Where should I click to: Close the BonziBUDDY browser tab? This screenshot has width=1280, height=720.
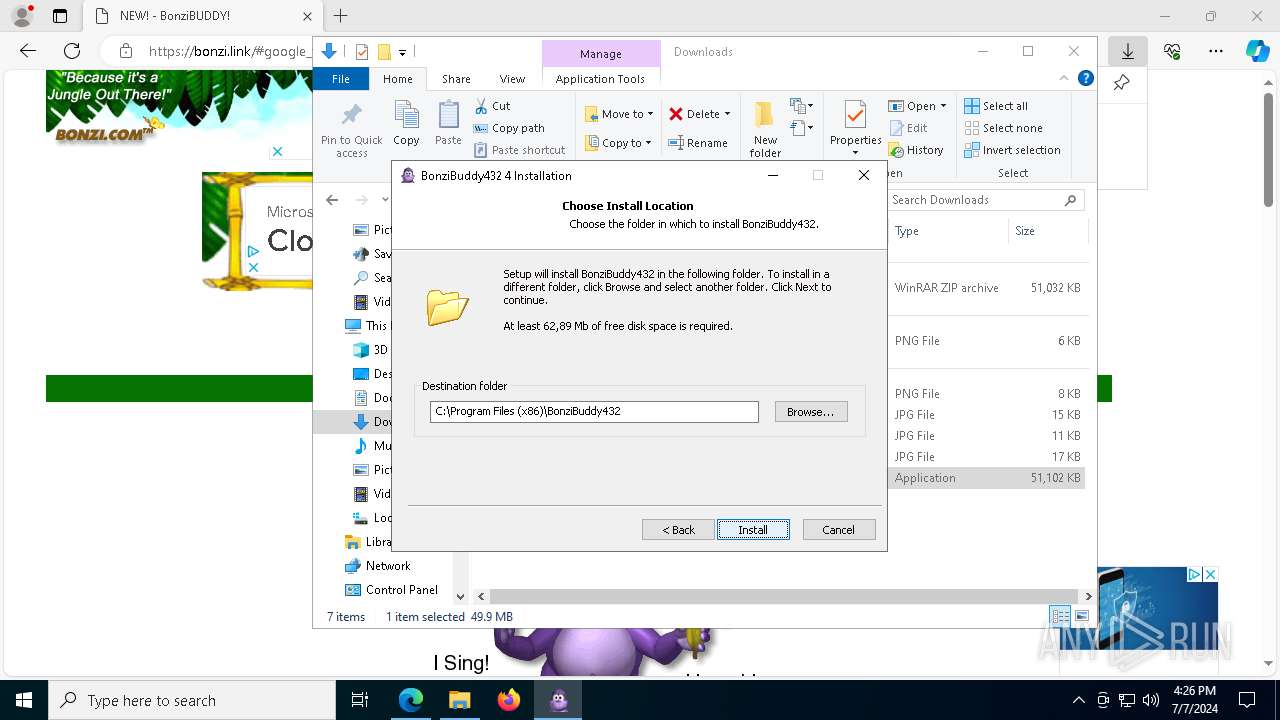pos(307,16)
